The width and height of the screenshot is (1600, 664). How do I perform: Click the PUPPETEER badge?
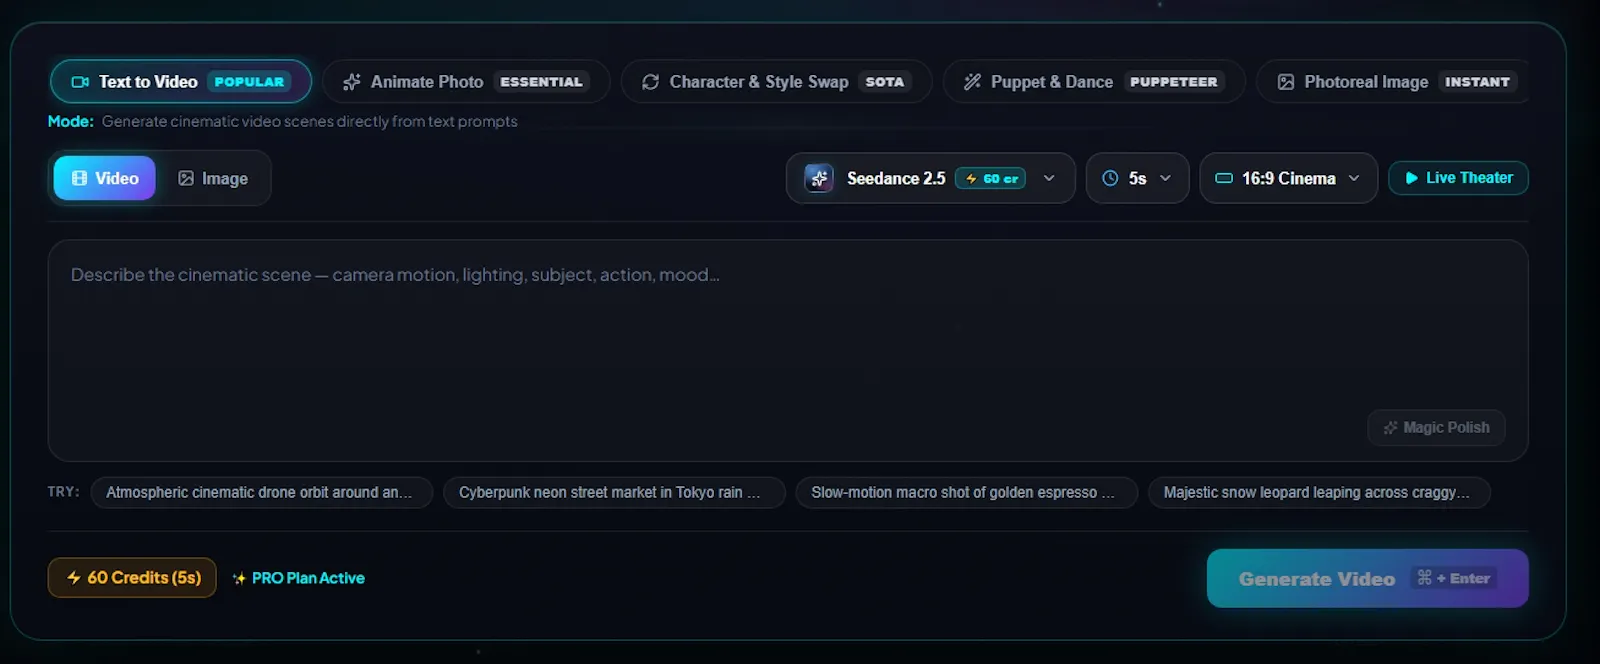[x=1174, y=82]
